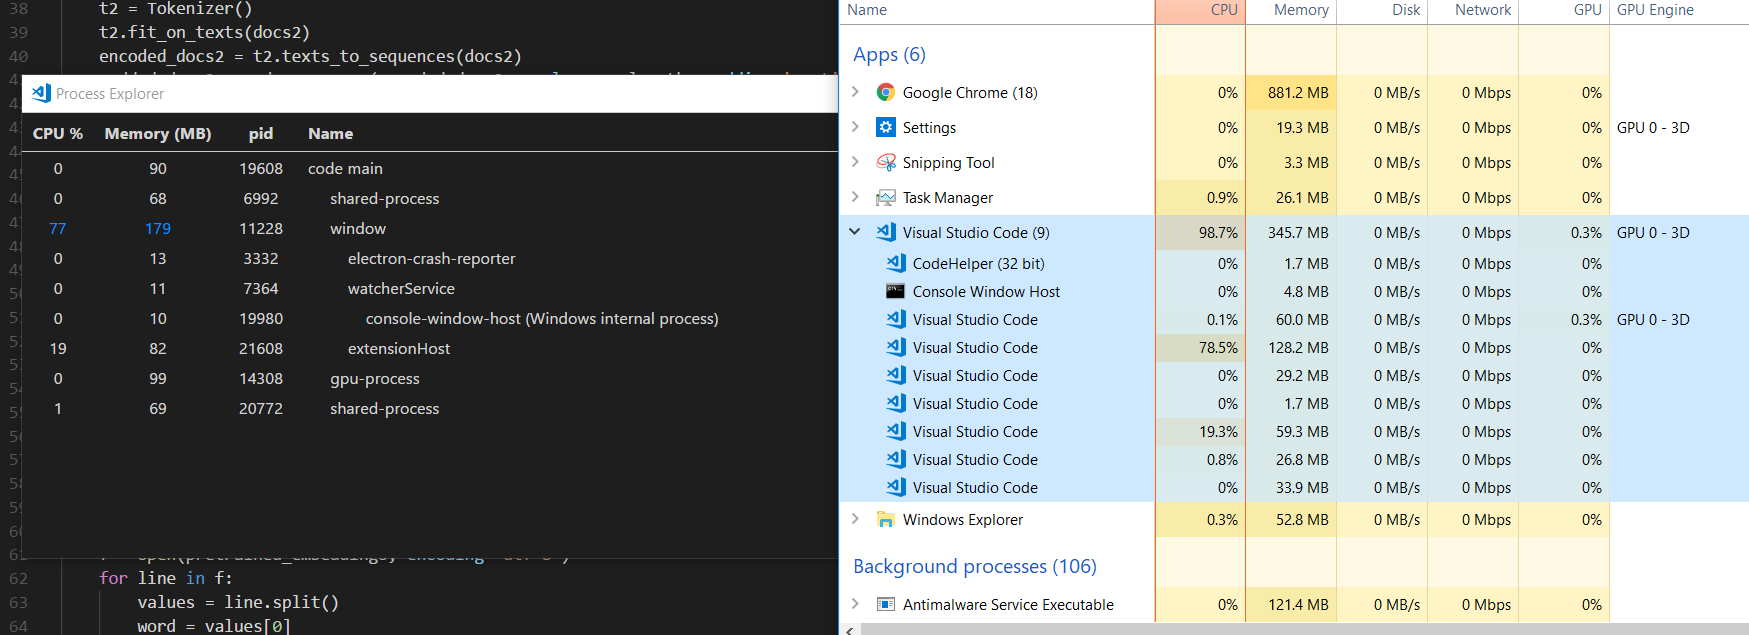Expand the Google Chrome process group
Image resolution: width=1749 pixels, height=635 pixels.
[855, 92]
